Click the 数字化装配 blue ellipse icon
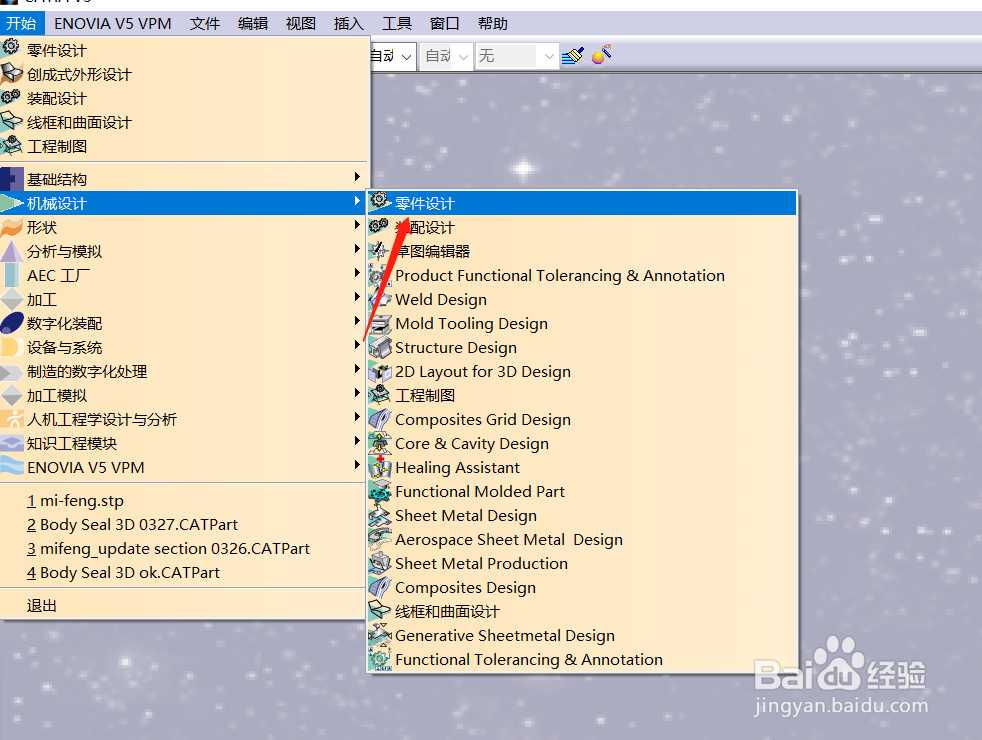The width and height of the screenshot is (982, 740). coord(12,323)
